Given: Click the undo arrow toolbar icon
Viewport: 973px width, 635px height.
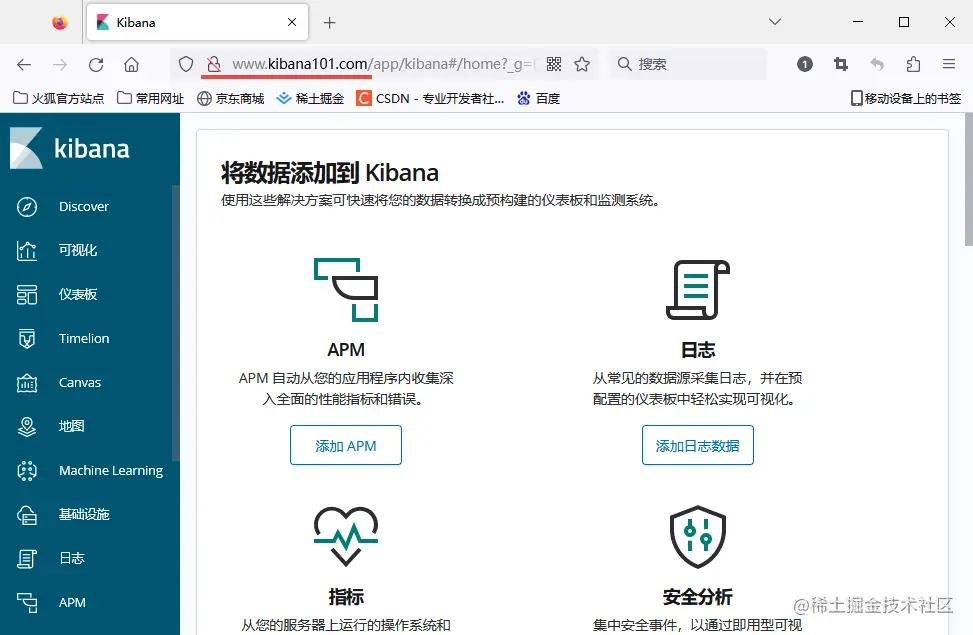Looking at the screenshot, I should tap(877, 64).
